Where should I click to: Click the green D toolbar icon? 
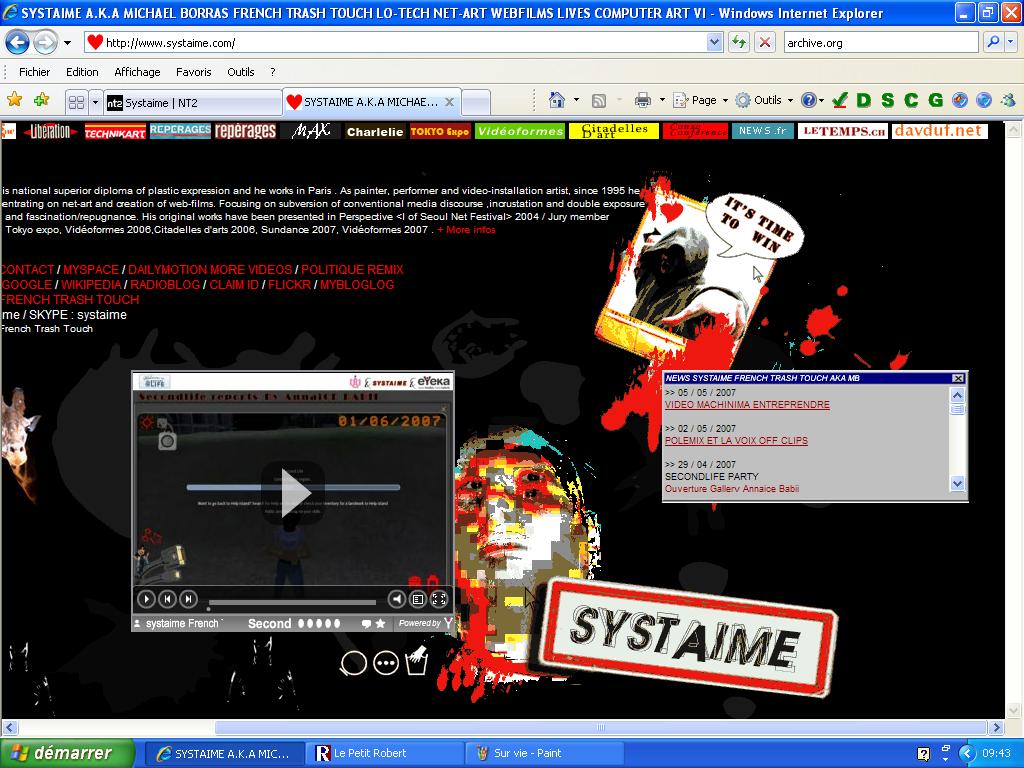(x=863, y=100)
